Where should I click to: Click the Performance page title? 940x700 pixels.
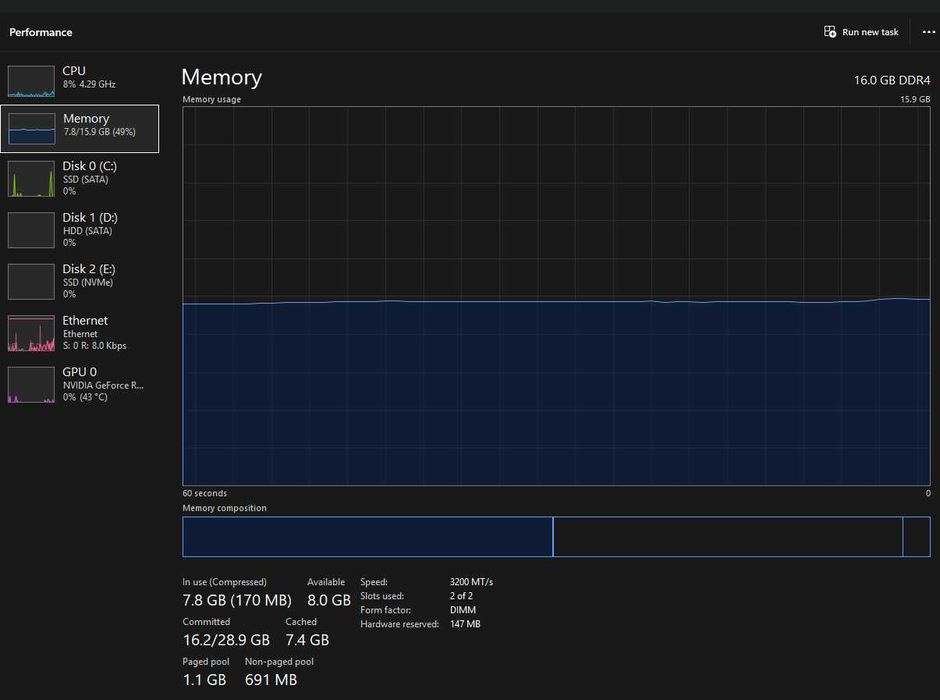tap(41, 32)
